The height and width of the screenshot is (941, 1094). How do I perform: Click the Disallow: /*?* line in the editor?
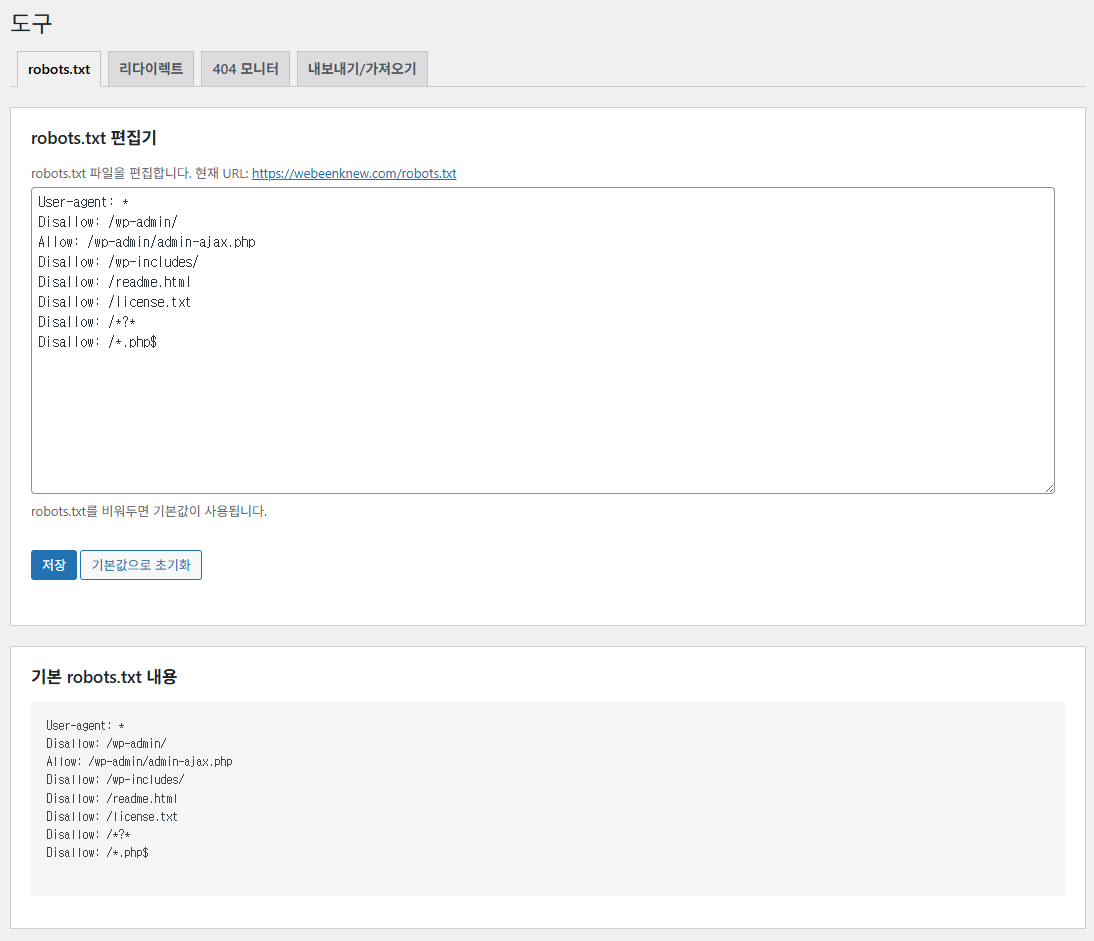pos(86,322)
